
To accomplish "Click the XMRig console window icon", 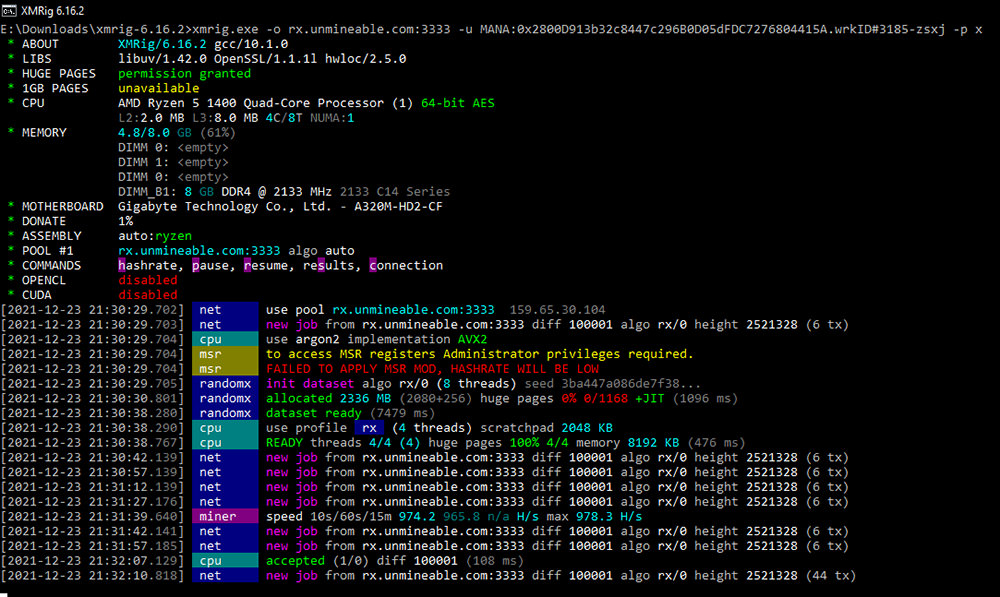I will point(9,11).
